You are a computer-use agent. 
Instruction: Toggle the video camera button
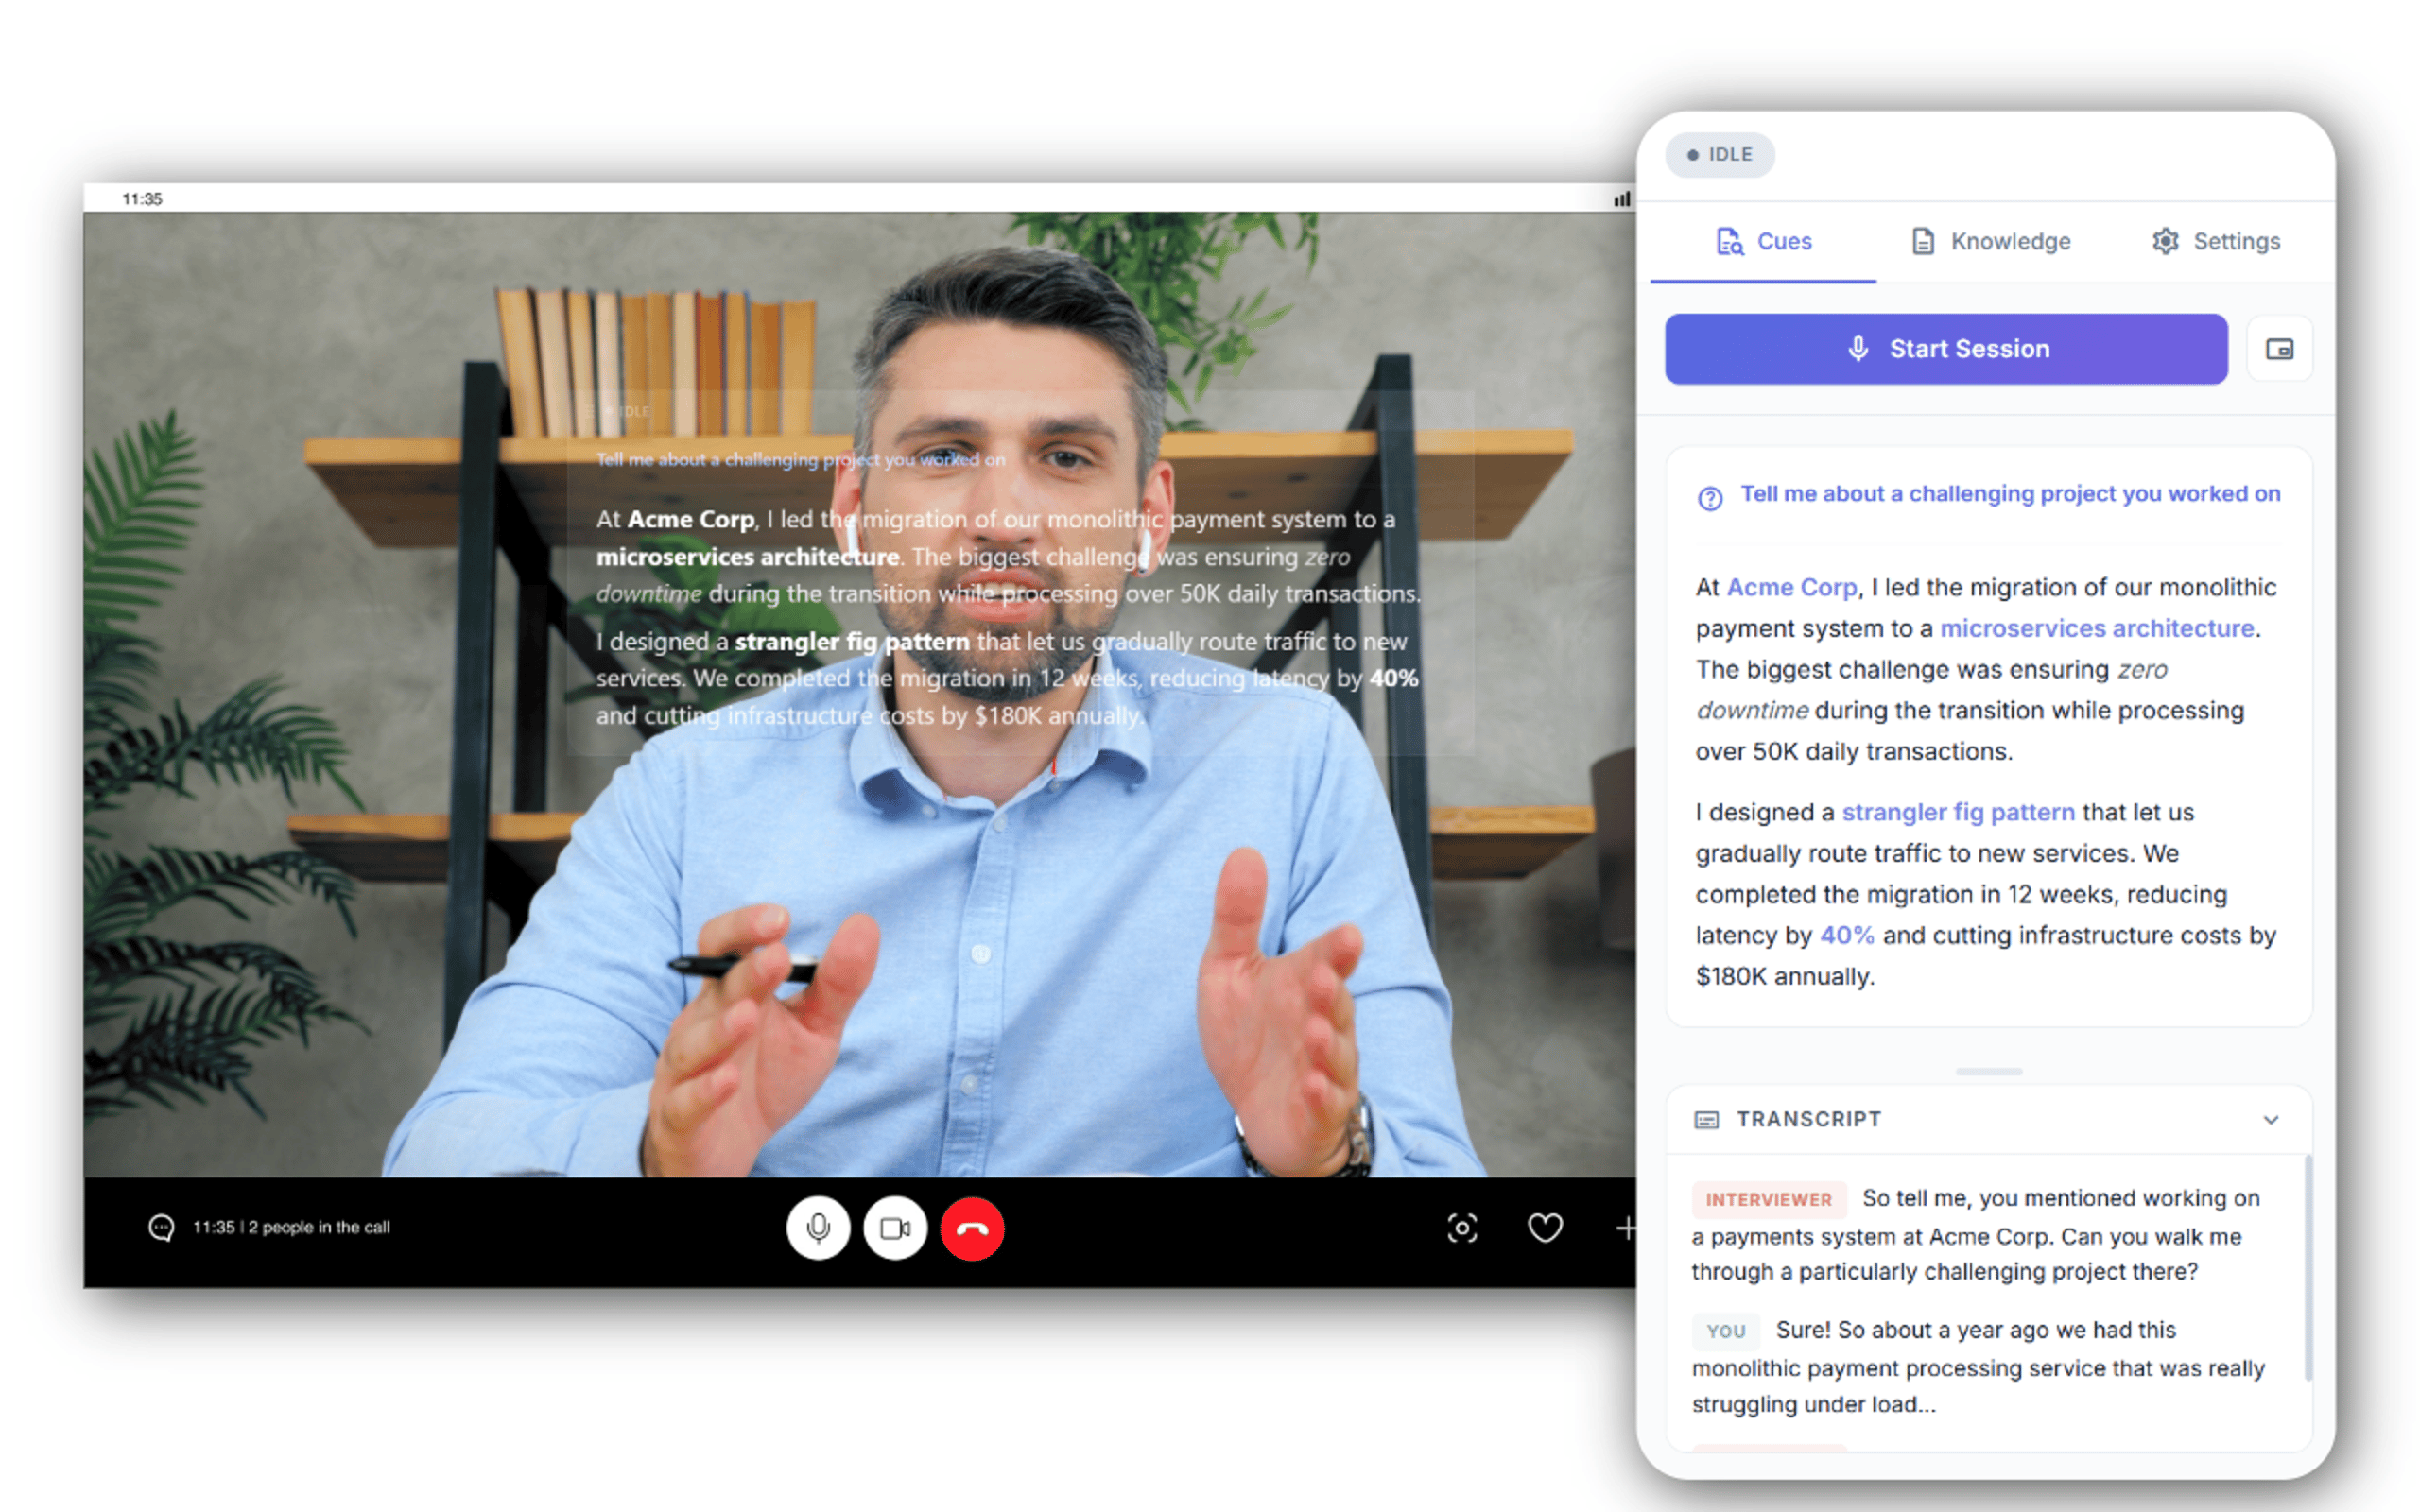(894, 1228)
